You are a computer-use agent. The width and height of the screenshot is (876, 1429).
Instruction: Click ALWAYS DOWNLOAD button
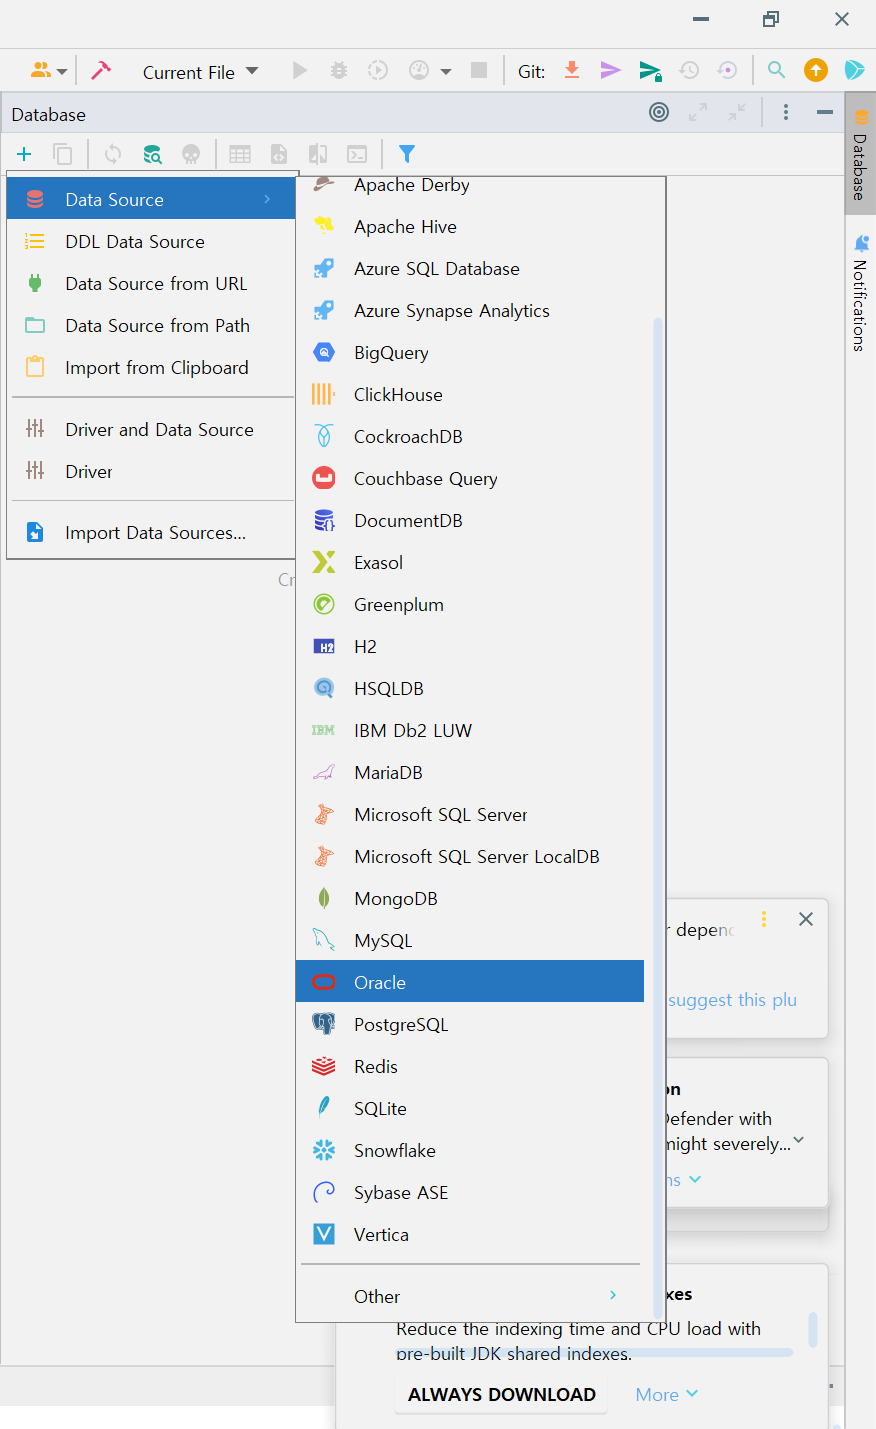point(502,1394)
